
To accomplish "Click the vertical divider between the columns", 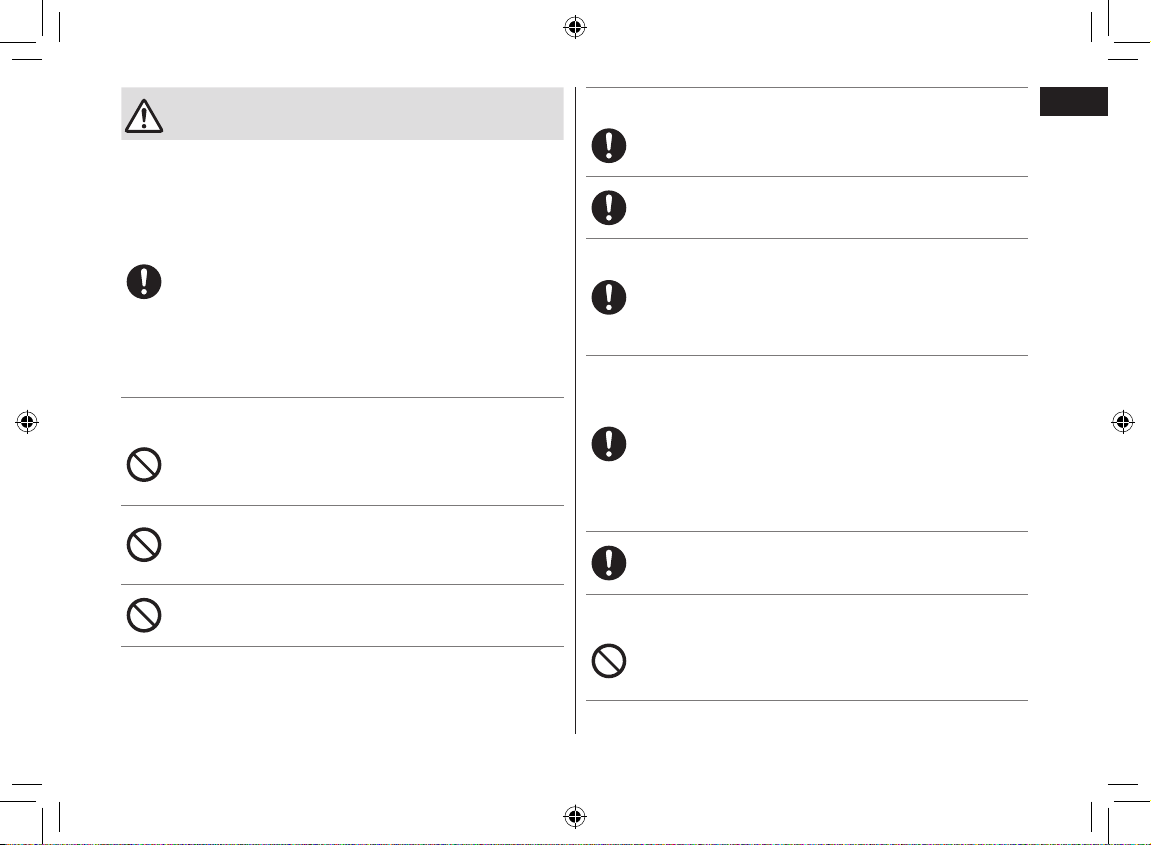I will pos(576,410).
